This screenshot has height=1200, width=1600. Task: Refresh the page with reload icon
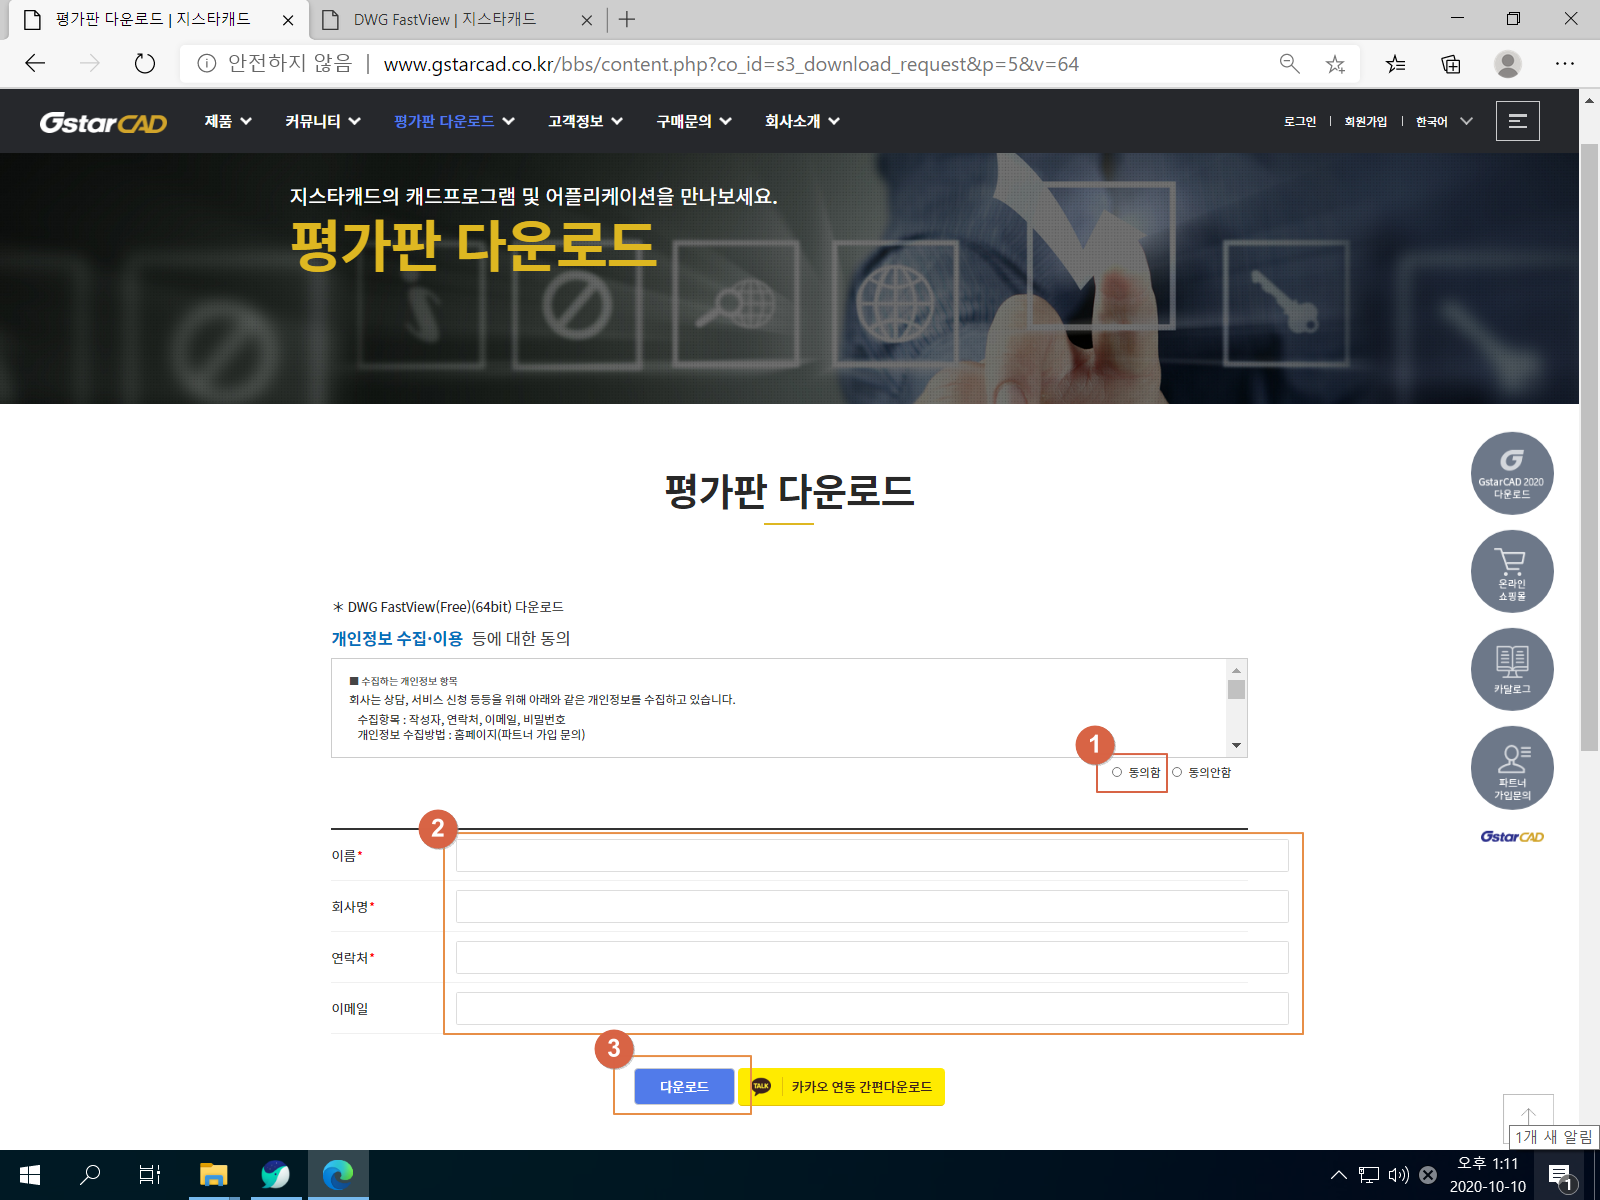[145, 64]
